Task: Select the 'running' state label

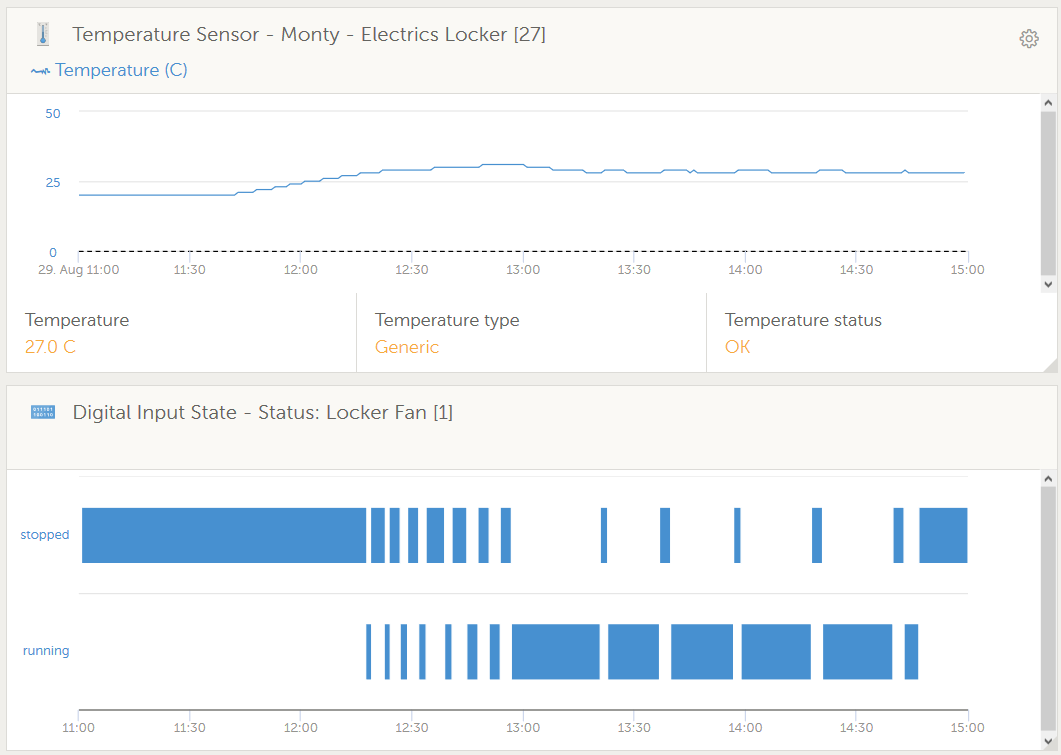Action: pyautogui.click(x=46, y=651)
